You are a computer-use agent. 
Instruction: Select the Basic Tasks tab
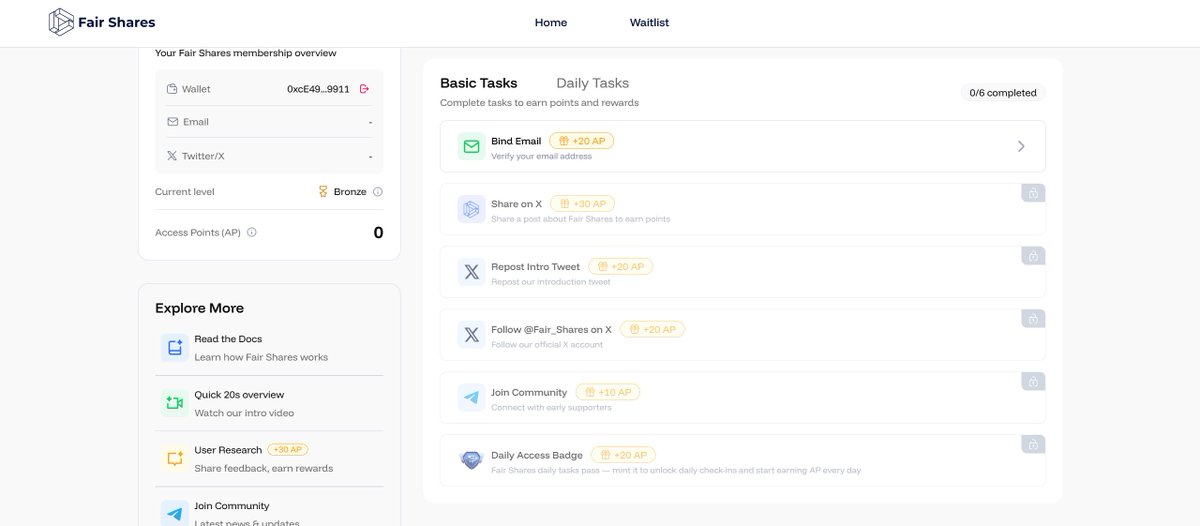pyautogui.click(x=479, y=83)
